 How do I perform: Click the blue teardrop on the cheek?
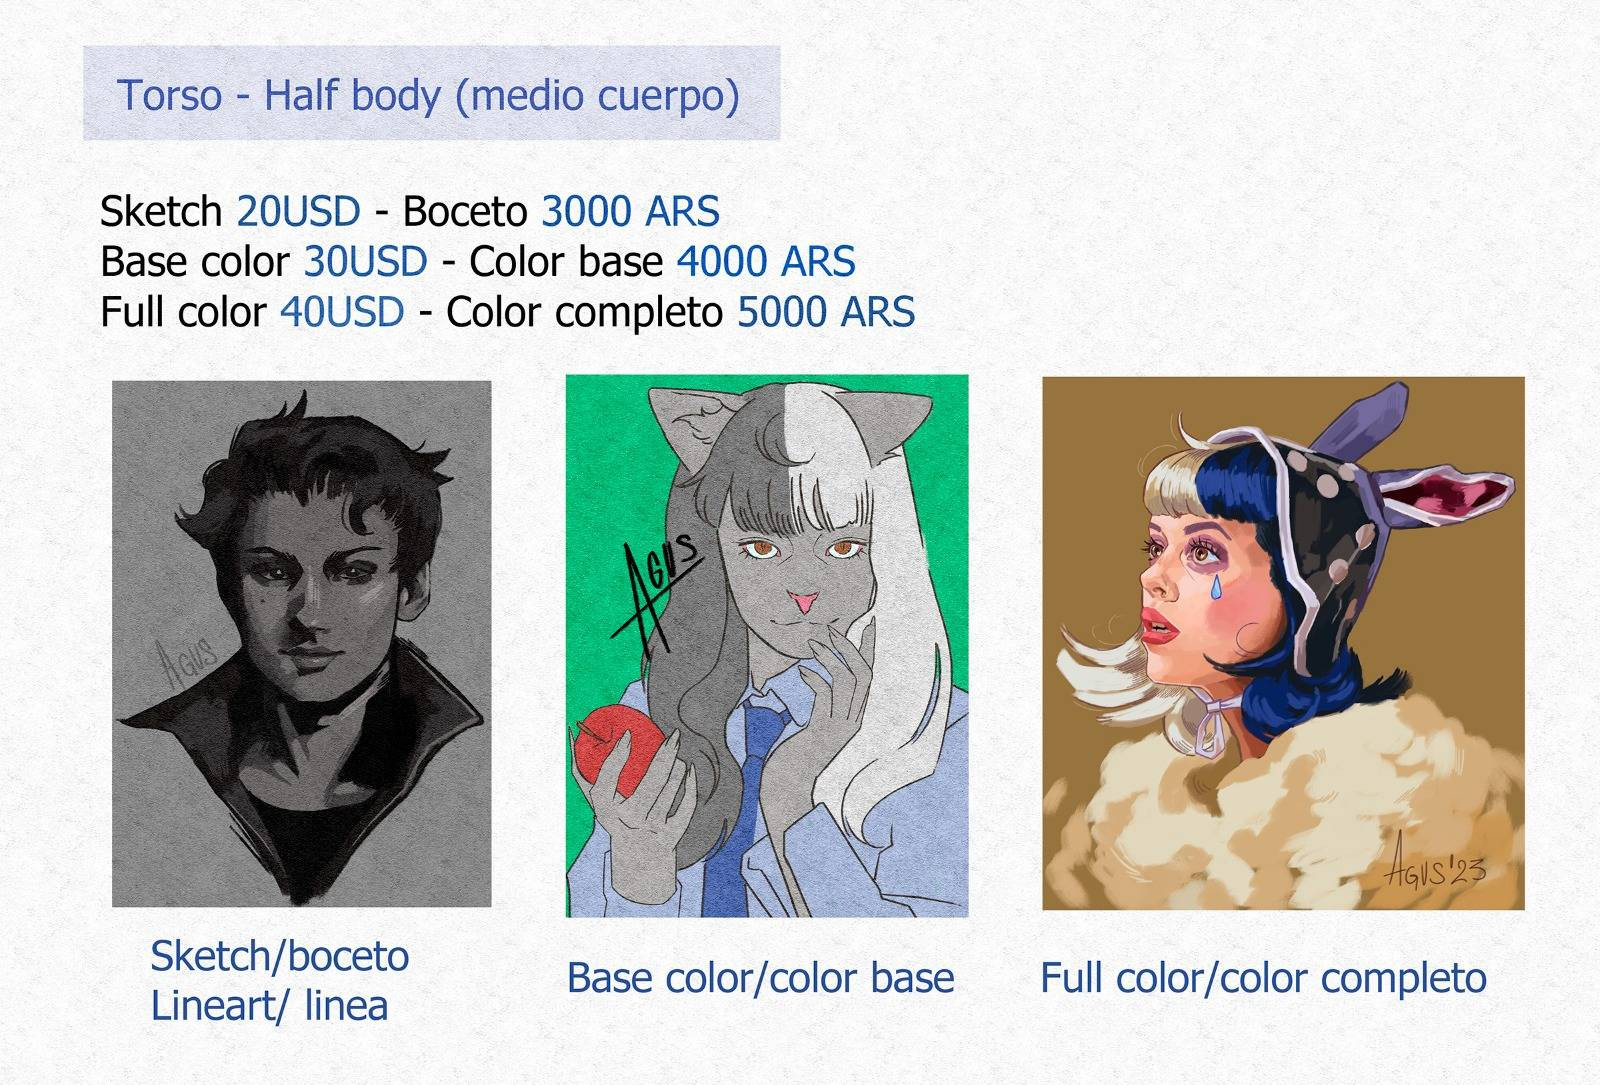coord(1216,587)
